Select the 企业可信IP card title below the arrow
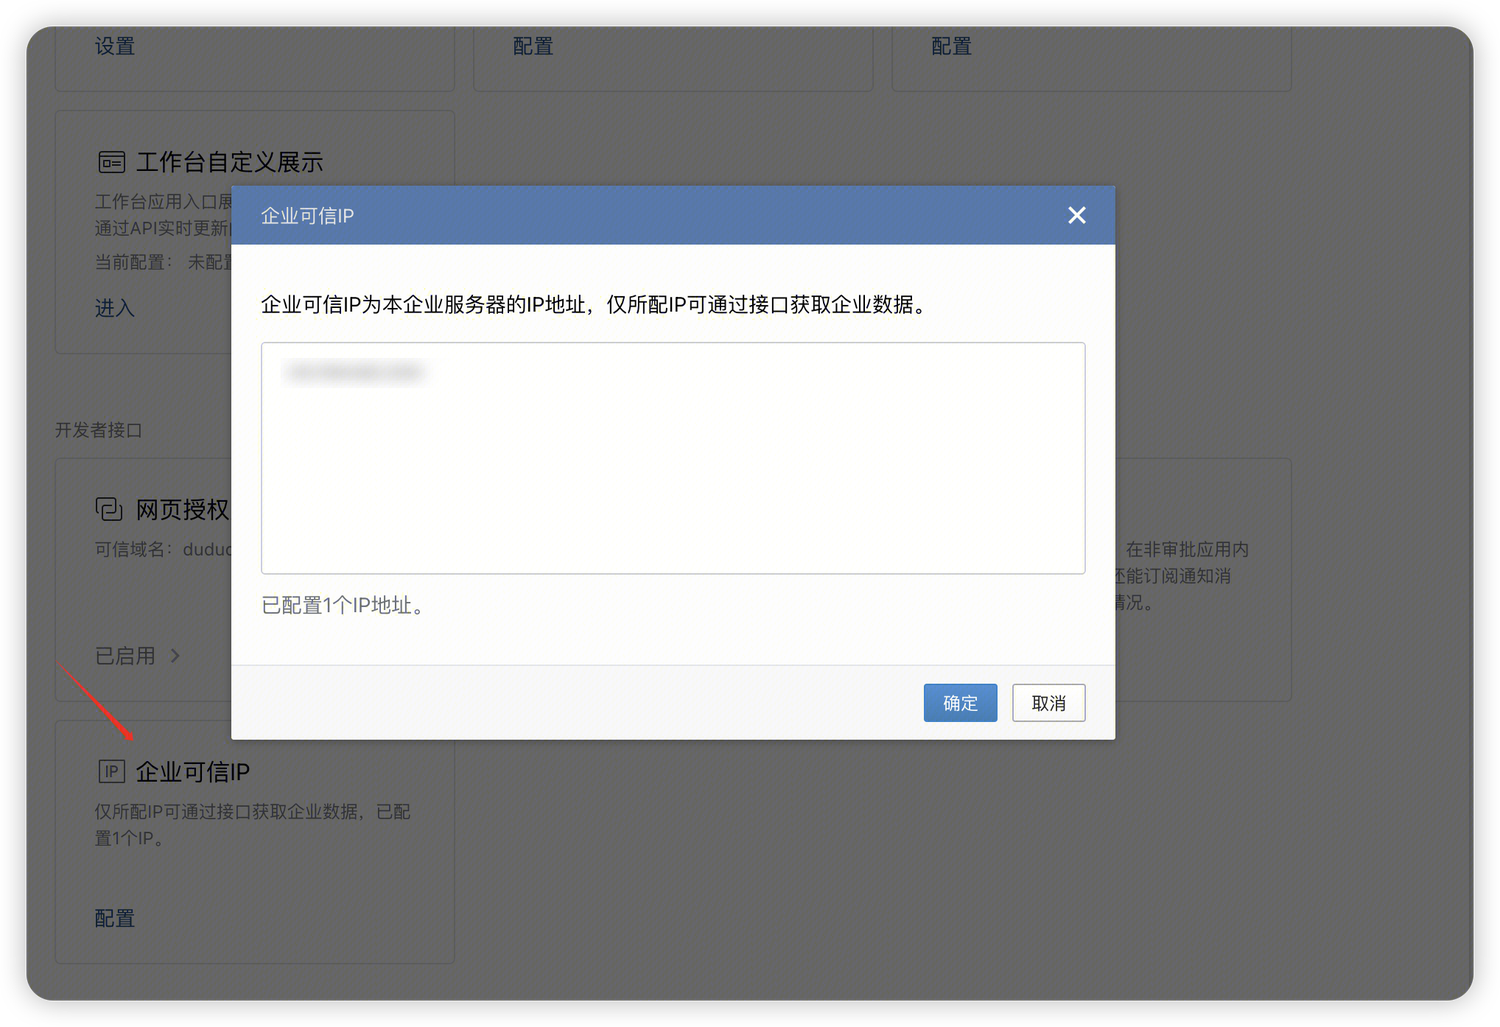This screenshot has height=1027, width=1500. point(193,772)
